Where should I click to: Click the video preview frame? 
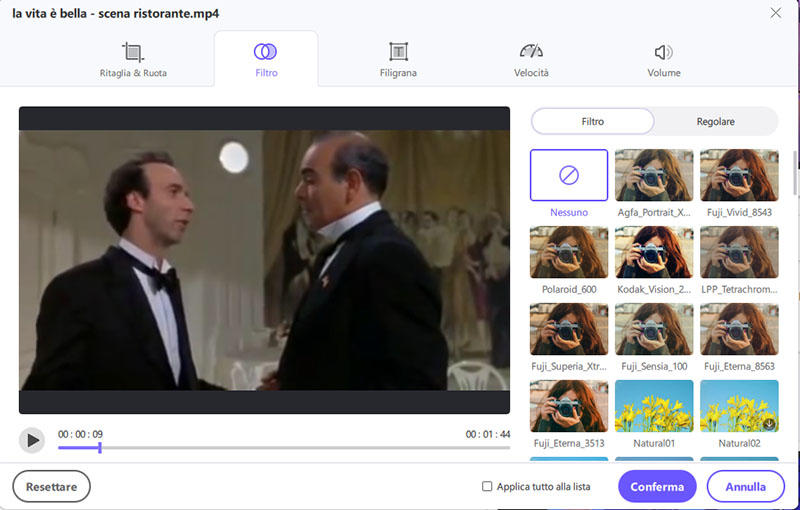(x=264, y=260)
